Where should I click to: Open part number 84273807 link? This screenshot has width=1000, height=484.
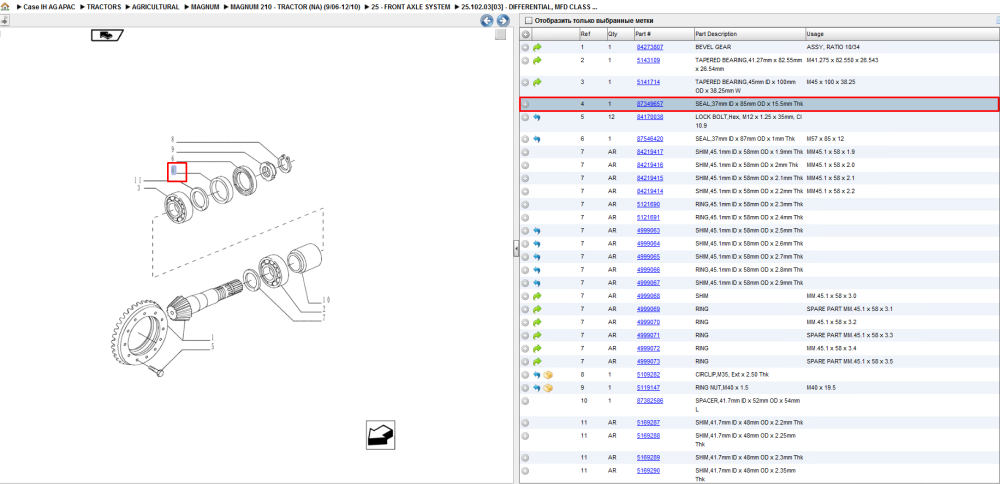(650, 47)
